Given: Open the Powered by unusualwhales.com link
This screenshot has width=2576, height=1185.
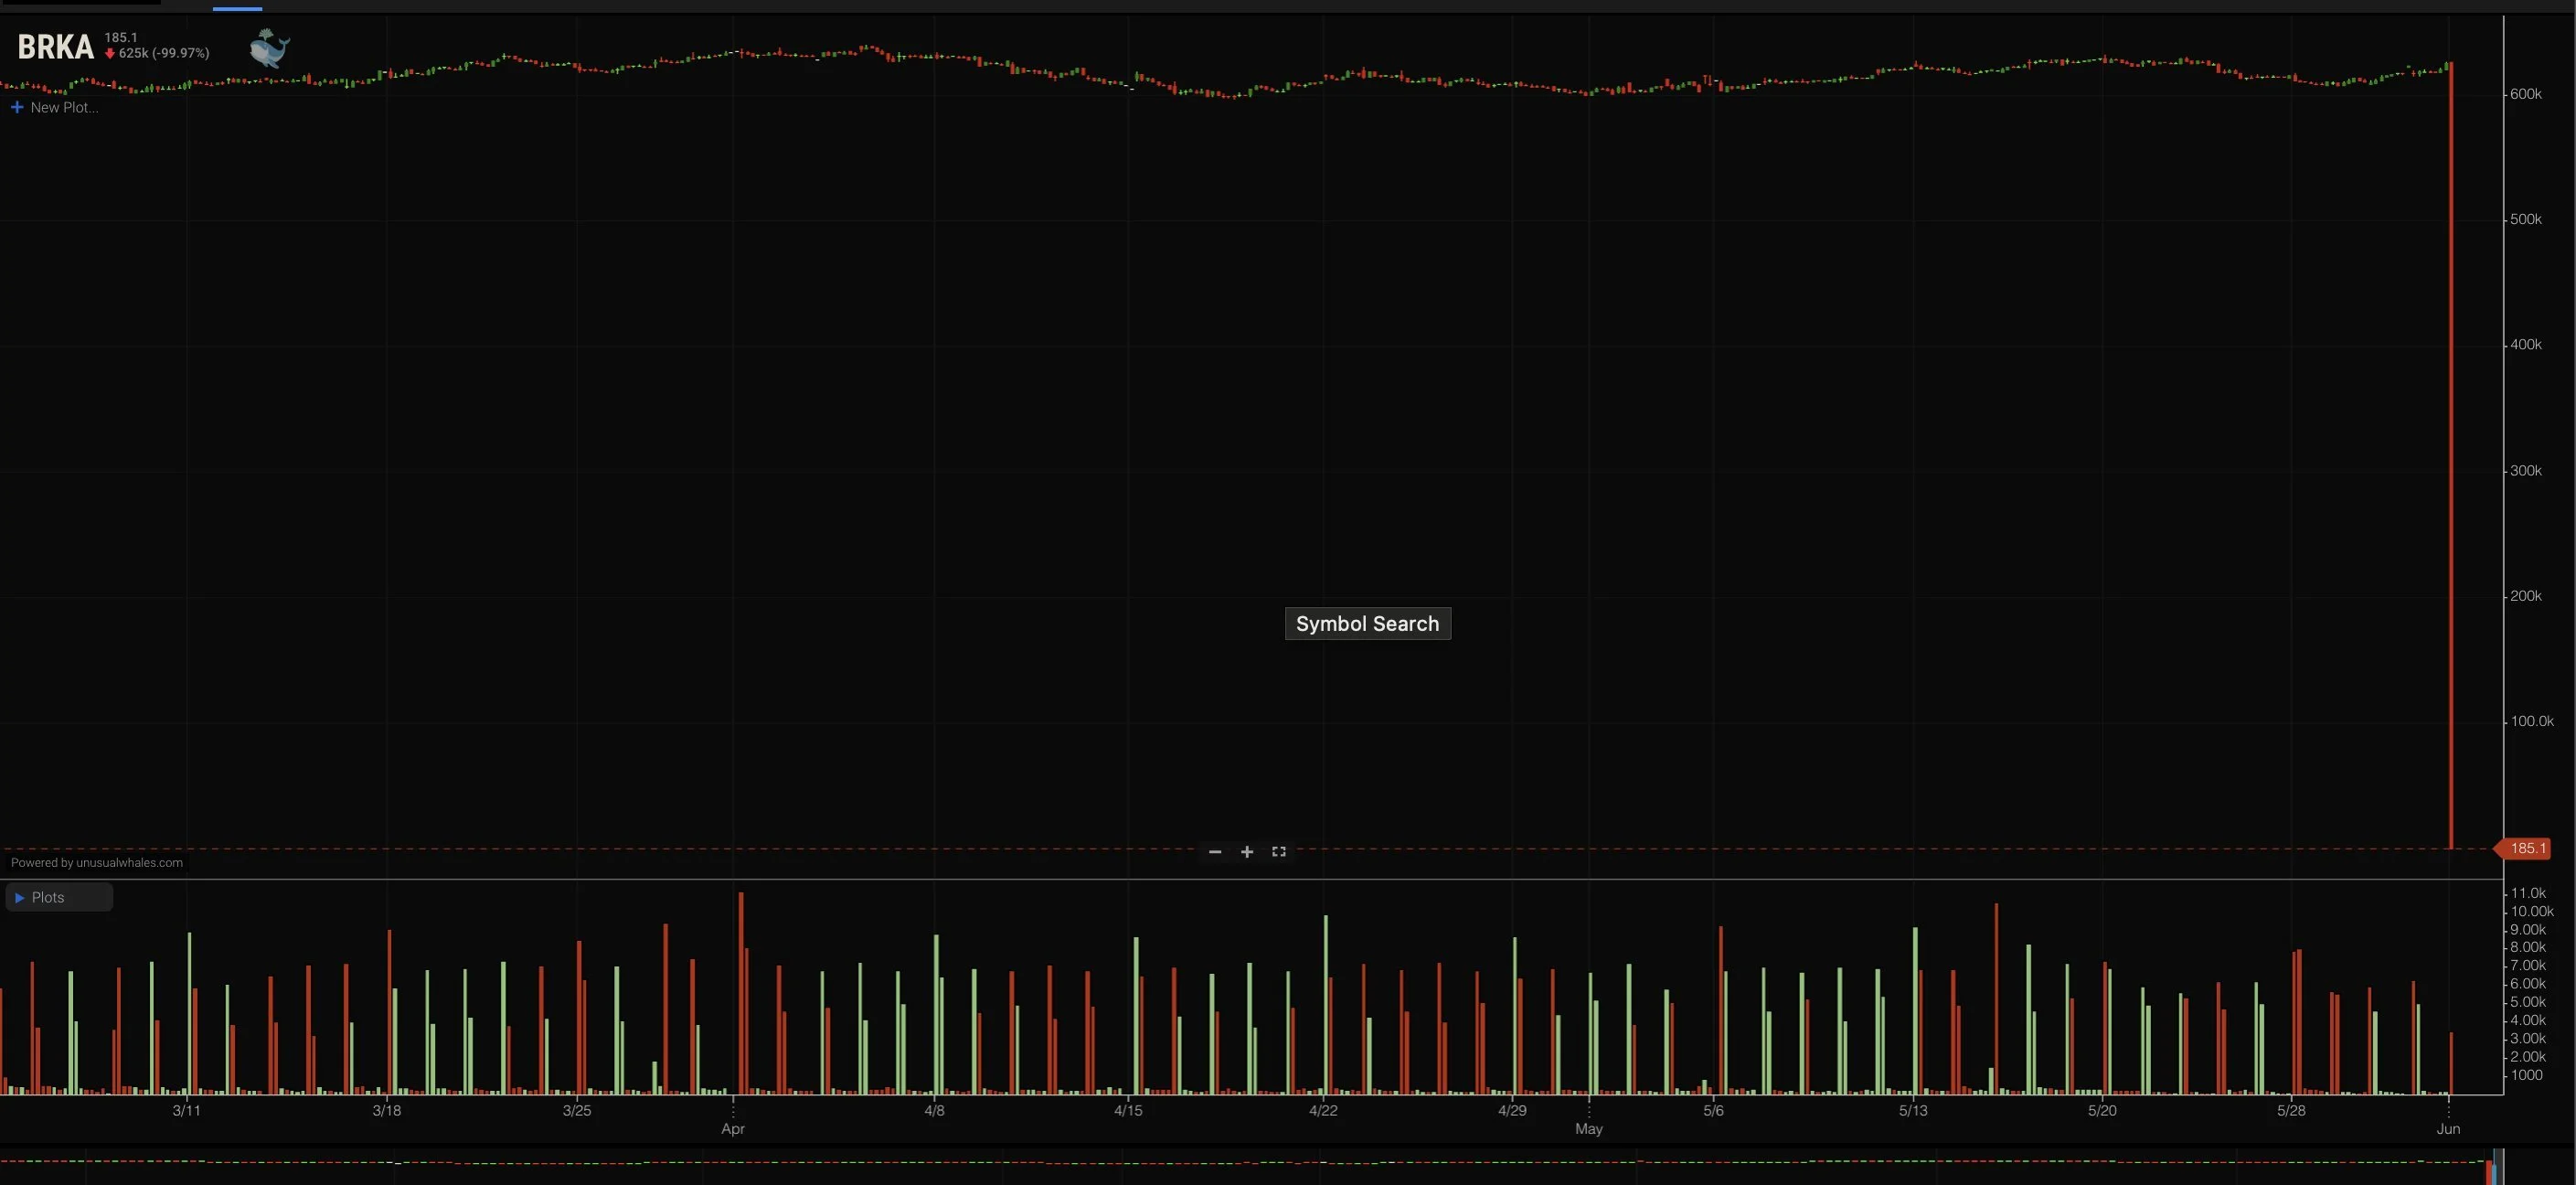Looking at the screenshot, I should click(97, 862).
